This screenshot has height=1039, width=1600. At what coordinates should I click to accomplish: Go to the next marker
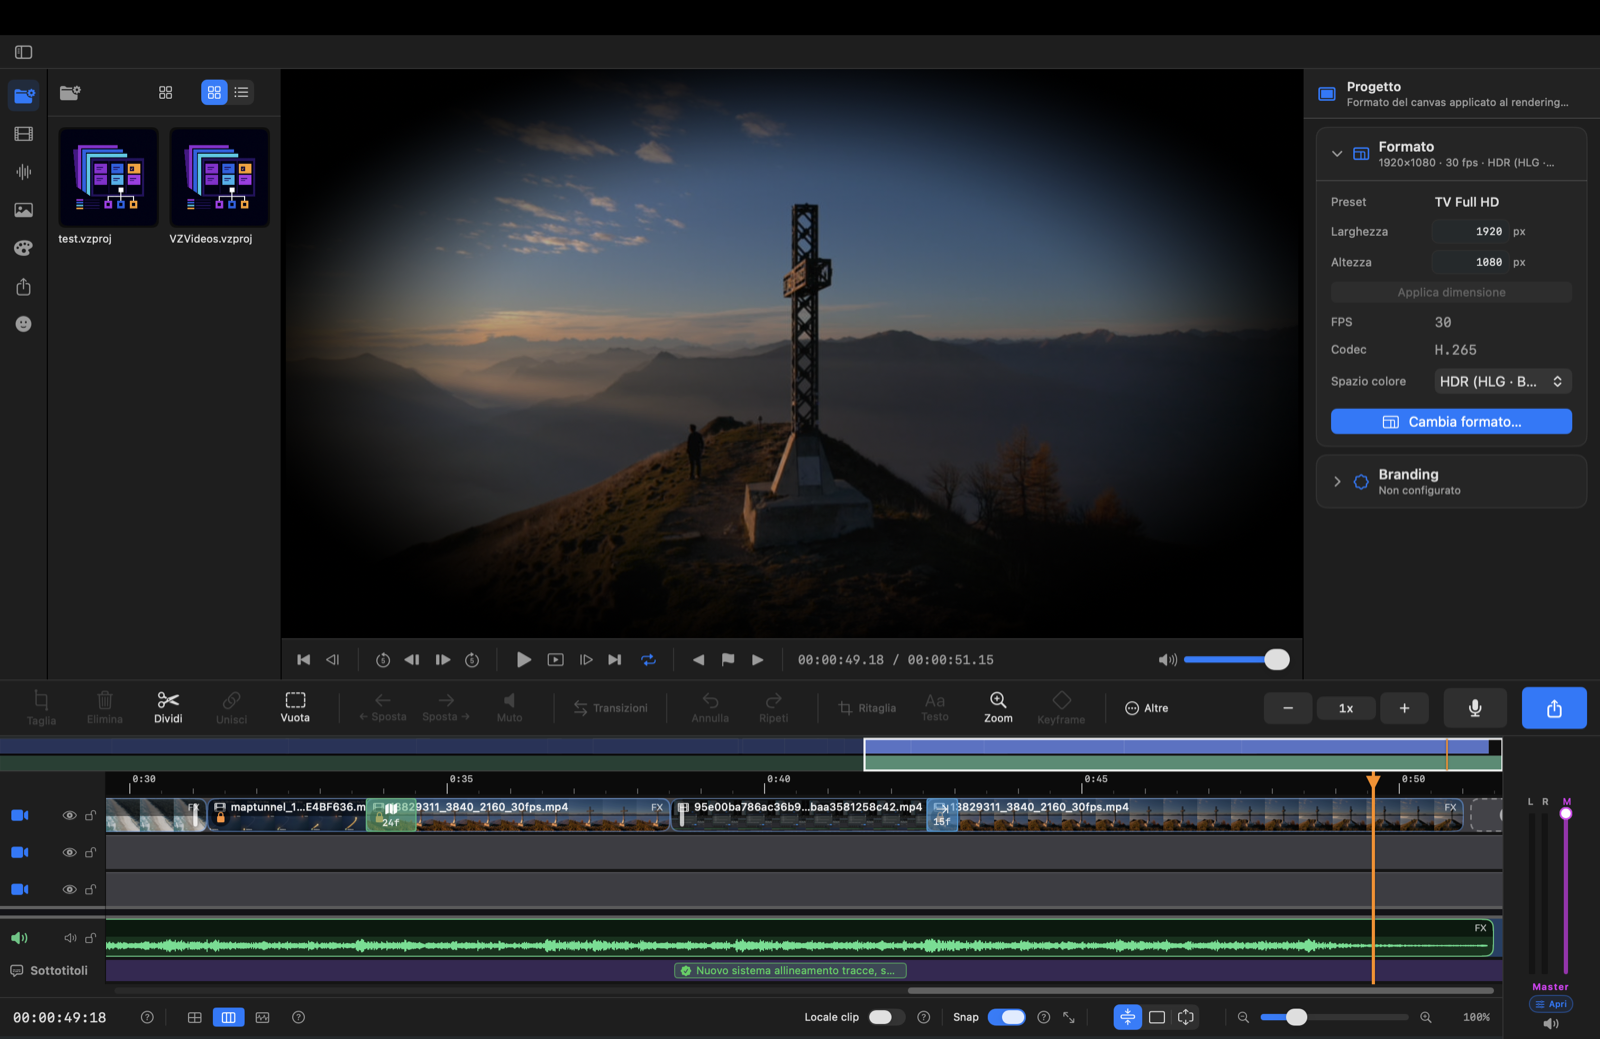click(x=758, y=660)
